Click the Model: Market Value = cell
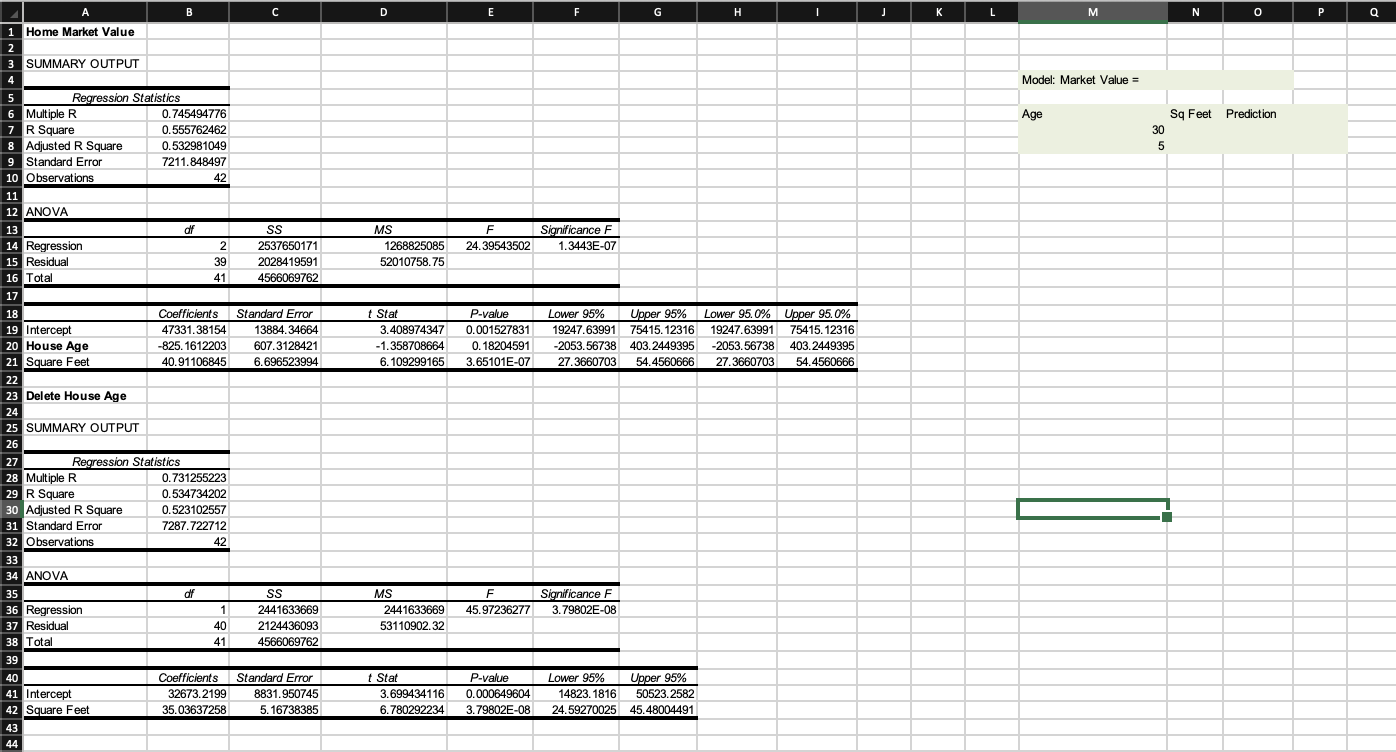Viewport: 1396px width, 752px height. (1092, 79)
